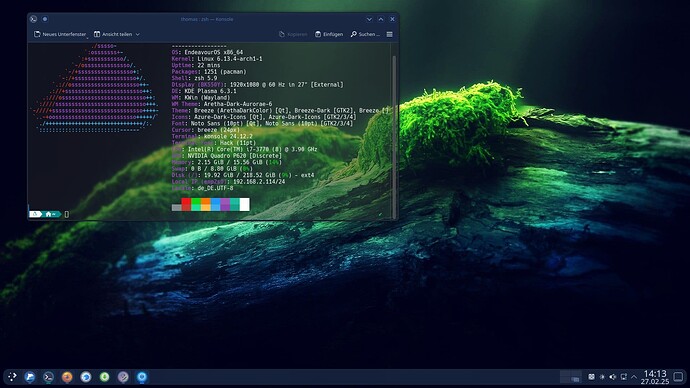This screenshot has width=690, height=388.
Task: Expand the Ansicht teilen dropdown arrow
Action: (x=138, y=34)
